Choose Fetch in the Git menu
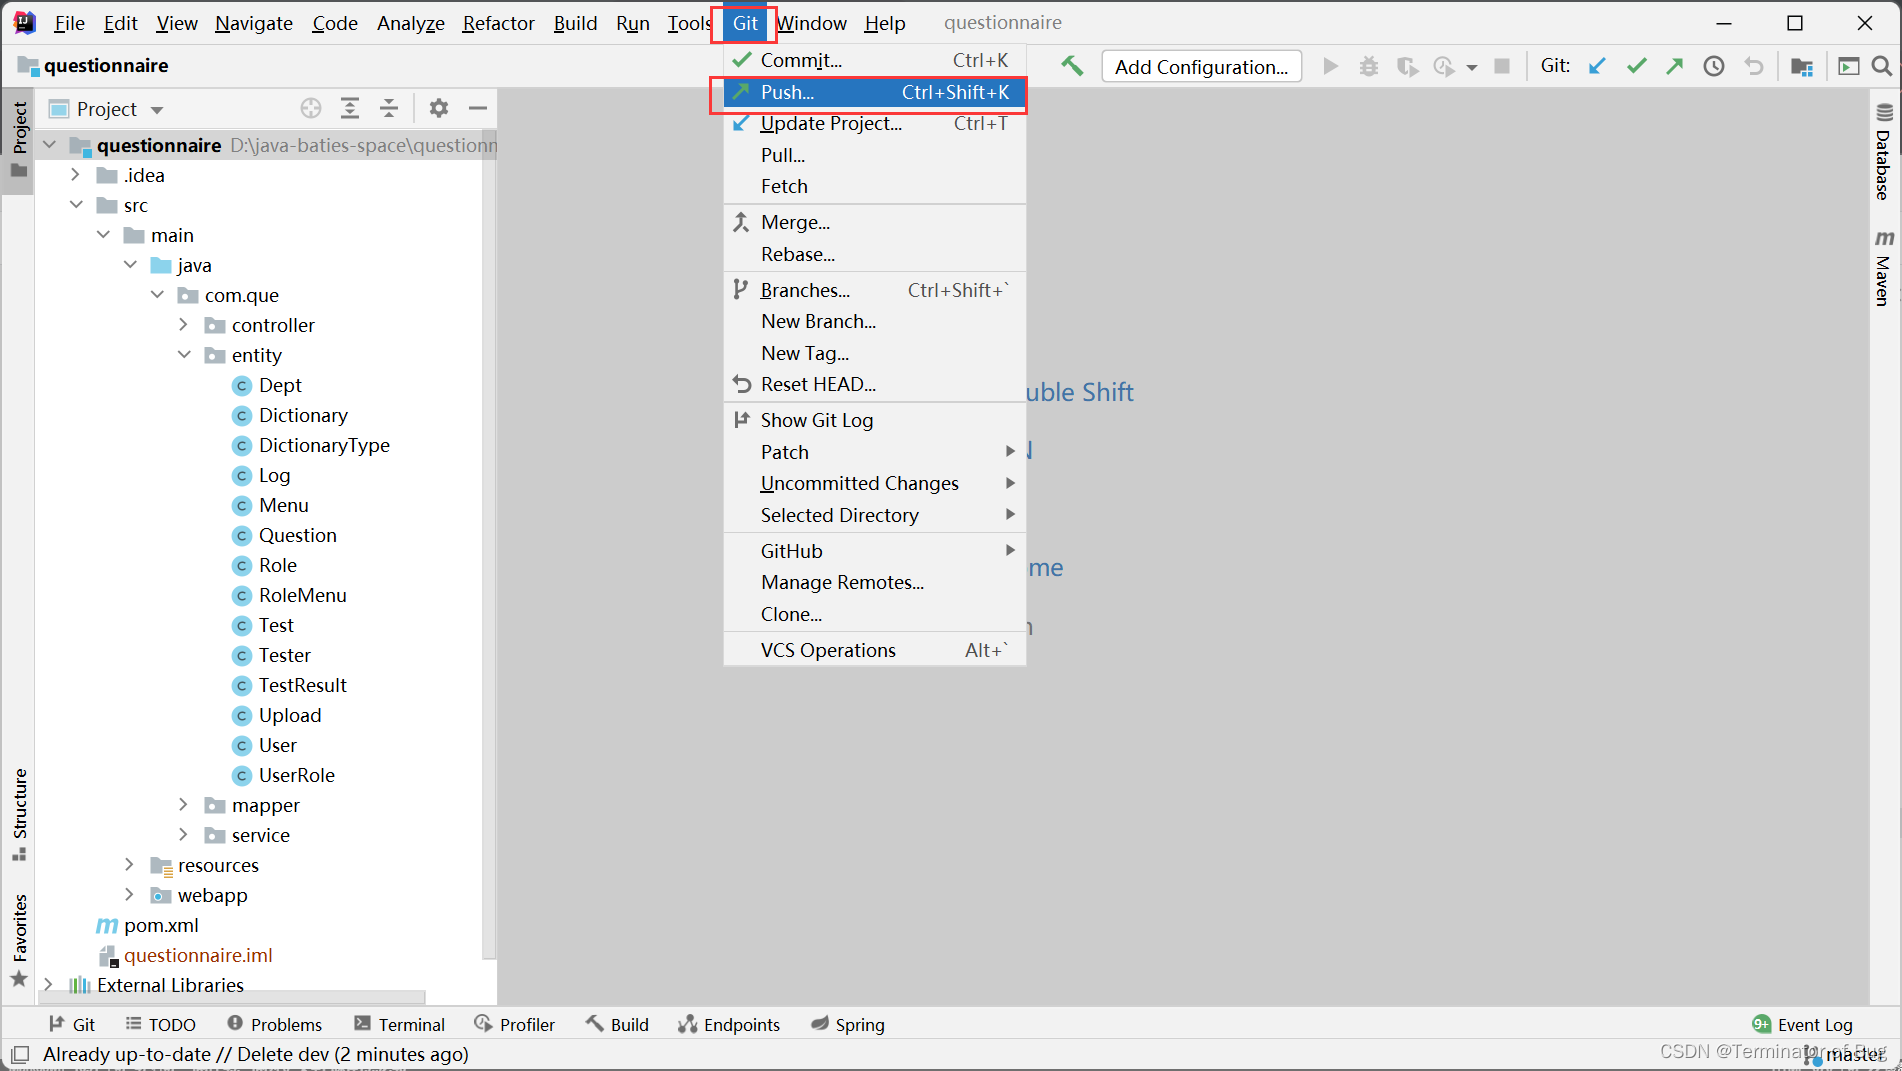Screen dimensions: 1902x1071 [875, 186]
